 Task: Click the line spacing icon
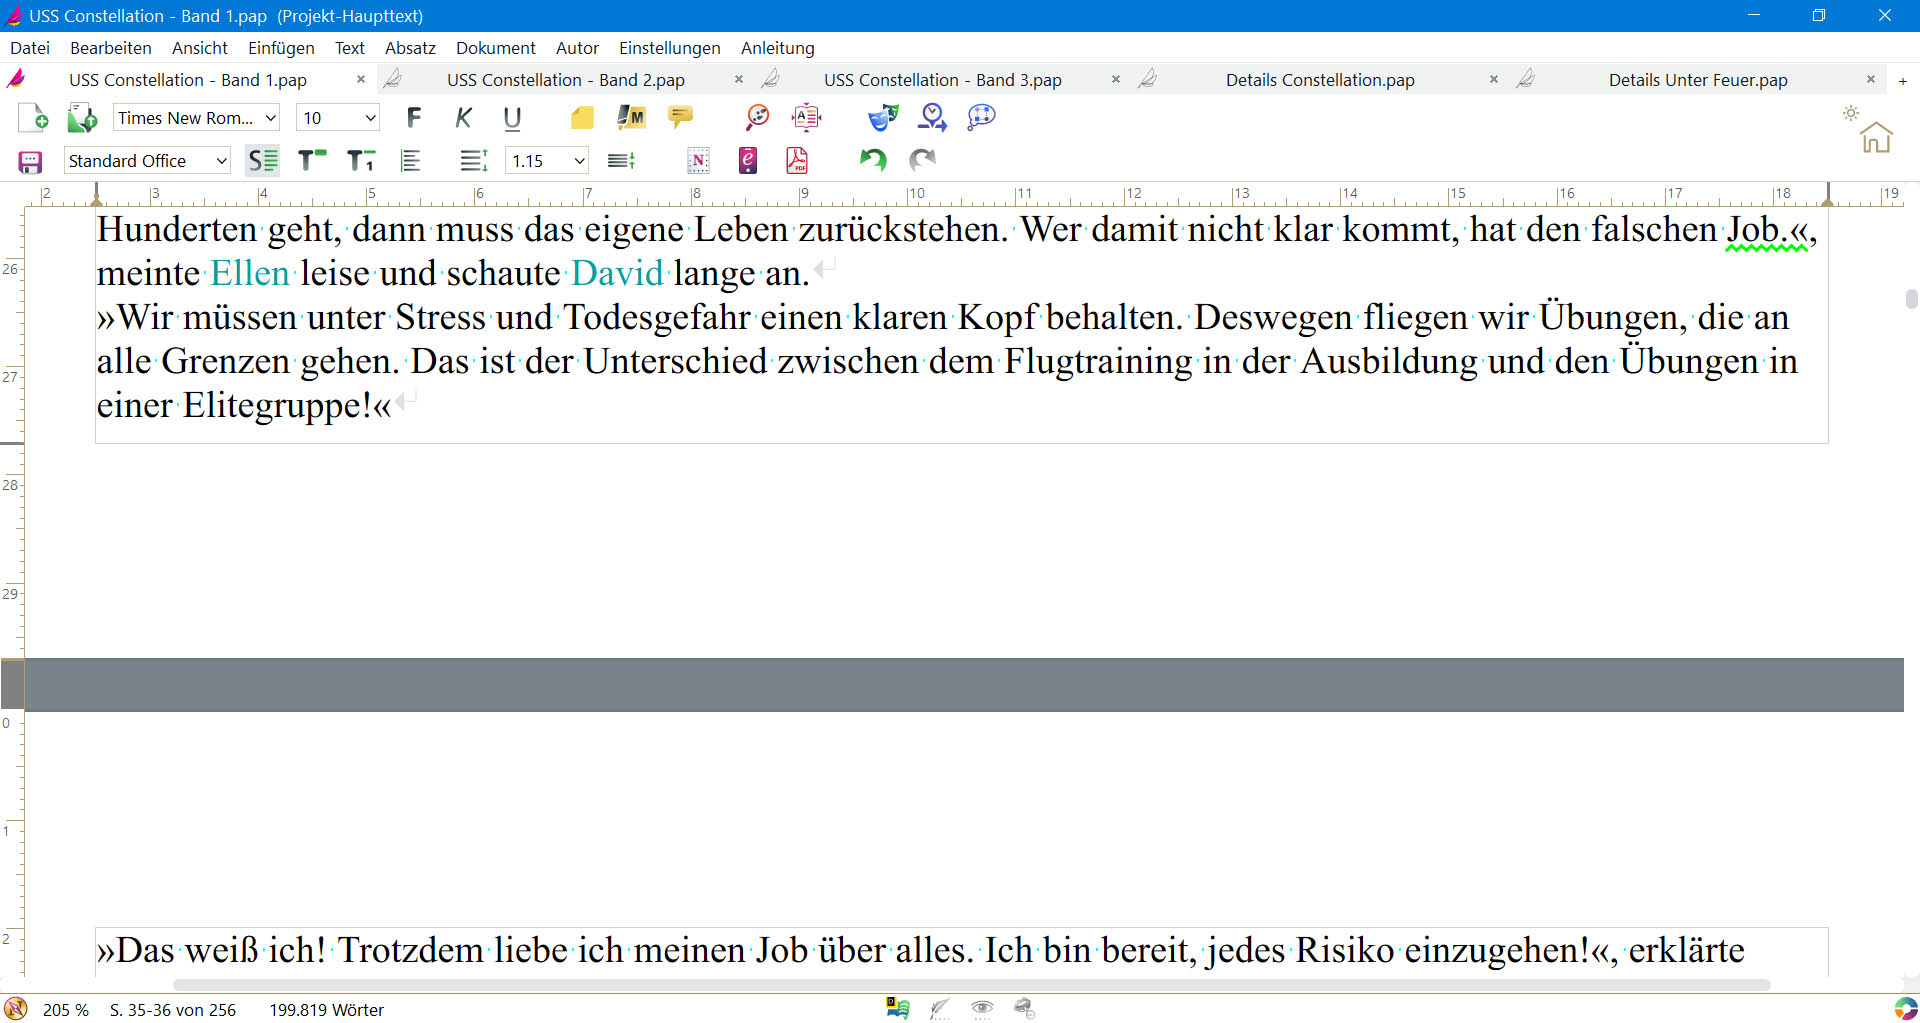(473, 161)
